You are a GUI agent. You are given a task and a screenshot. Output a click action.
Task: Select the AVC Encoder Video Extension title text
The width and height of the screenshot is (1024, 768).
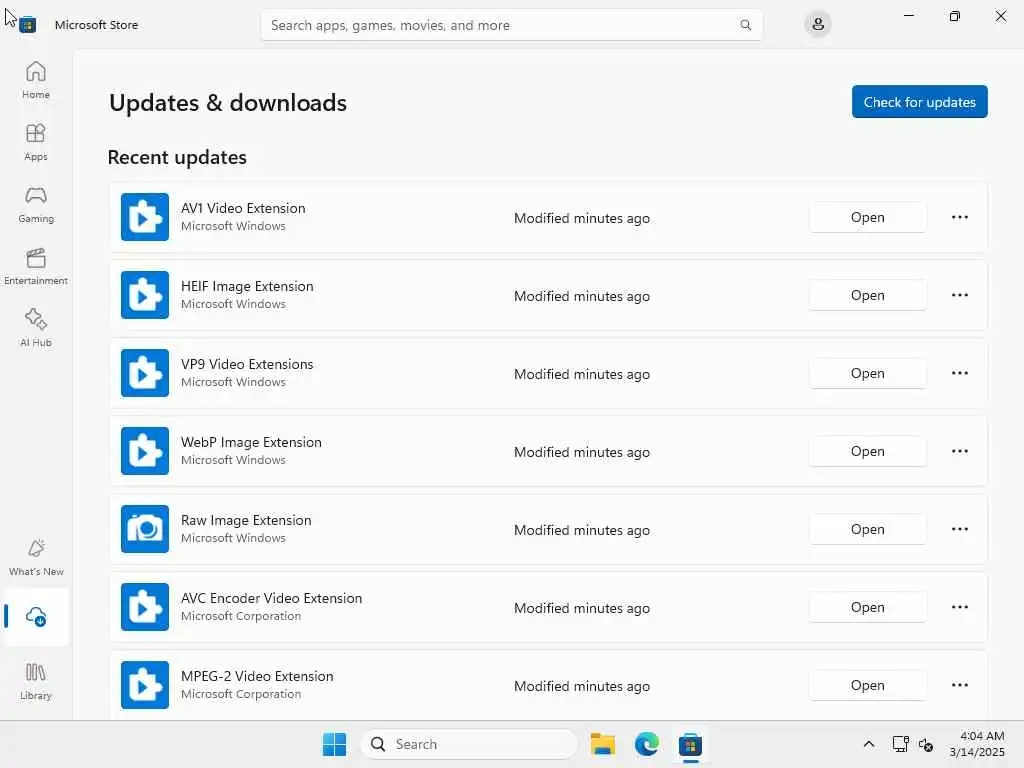tap(271, 598)
